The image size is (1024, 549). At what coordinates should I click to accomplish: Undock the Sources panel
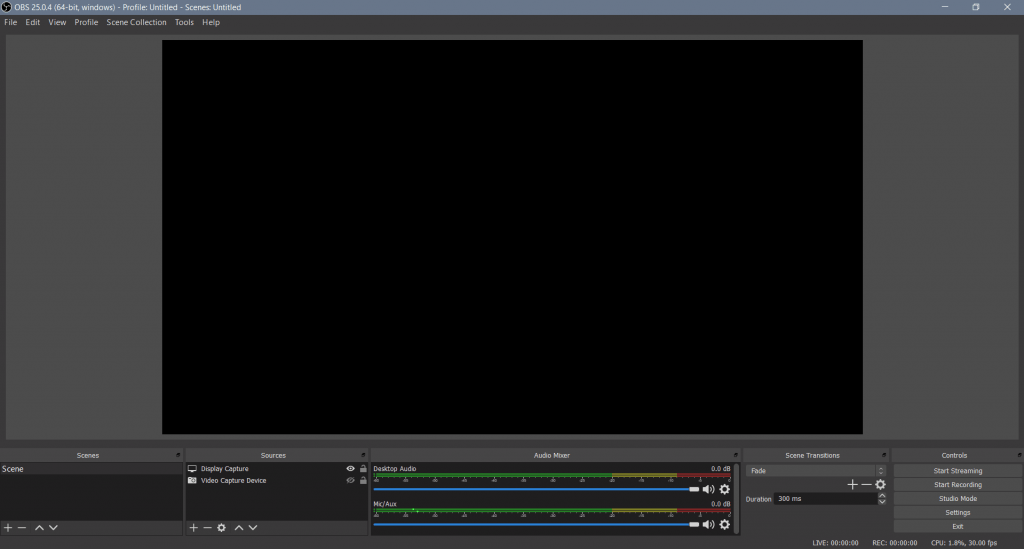tap(363, 455)
